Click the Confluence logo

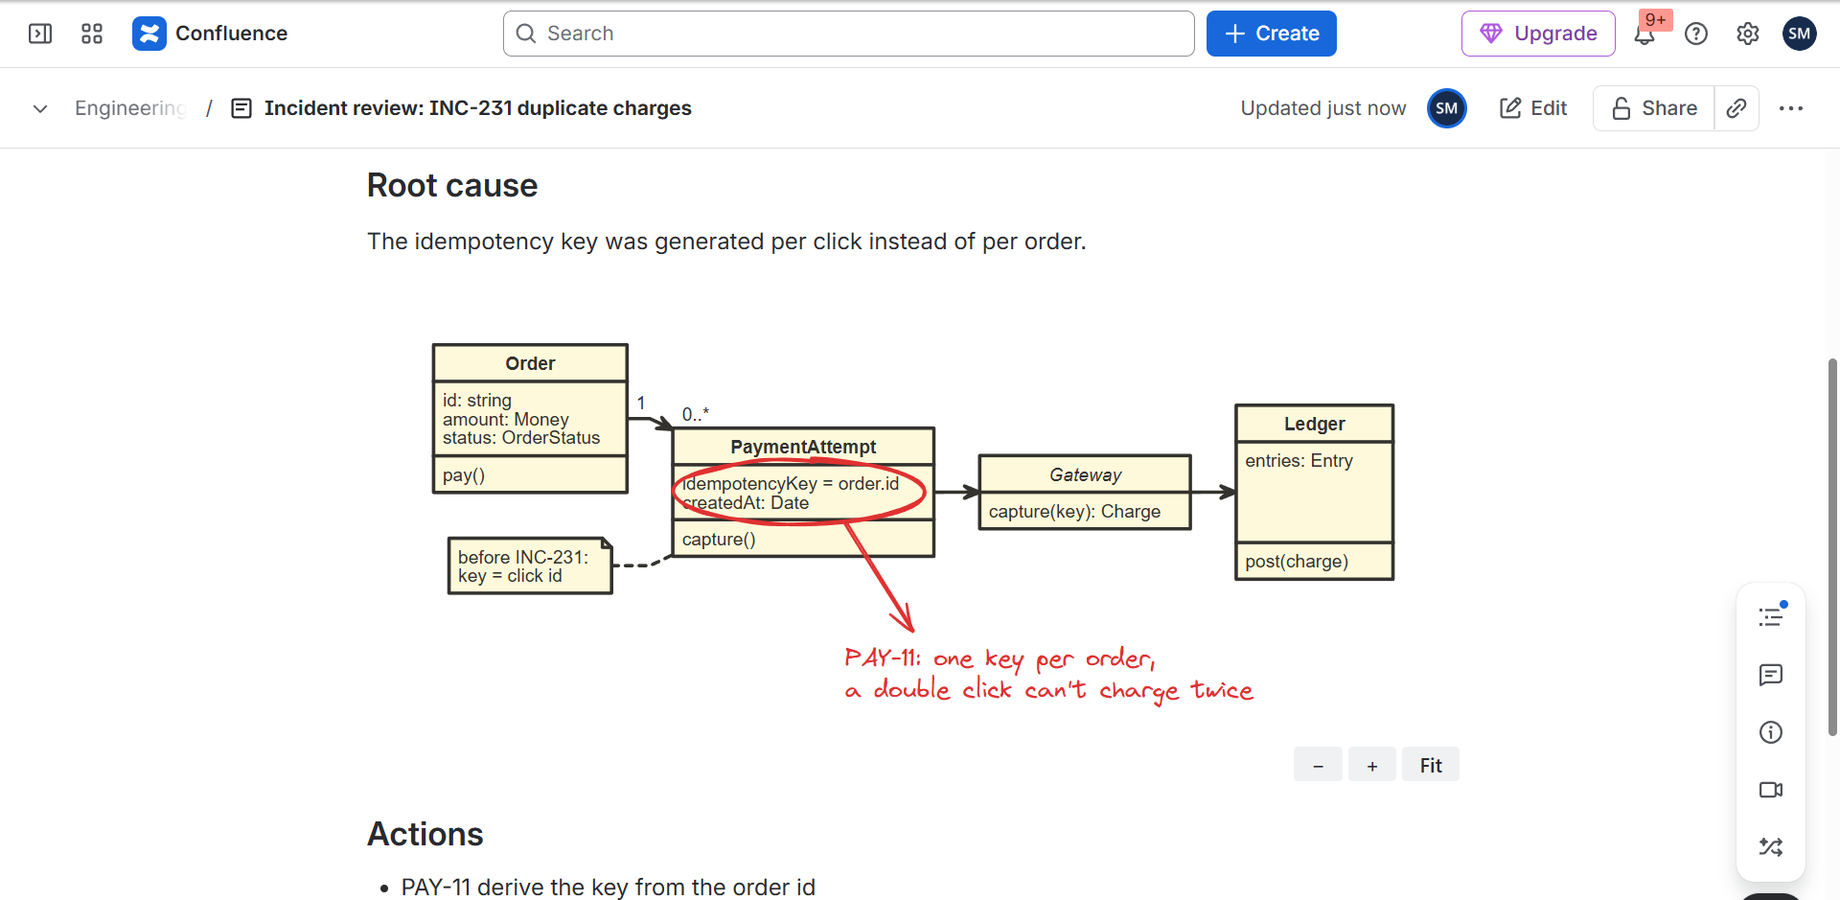click(x=210, y=34)
